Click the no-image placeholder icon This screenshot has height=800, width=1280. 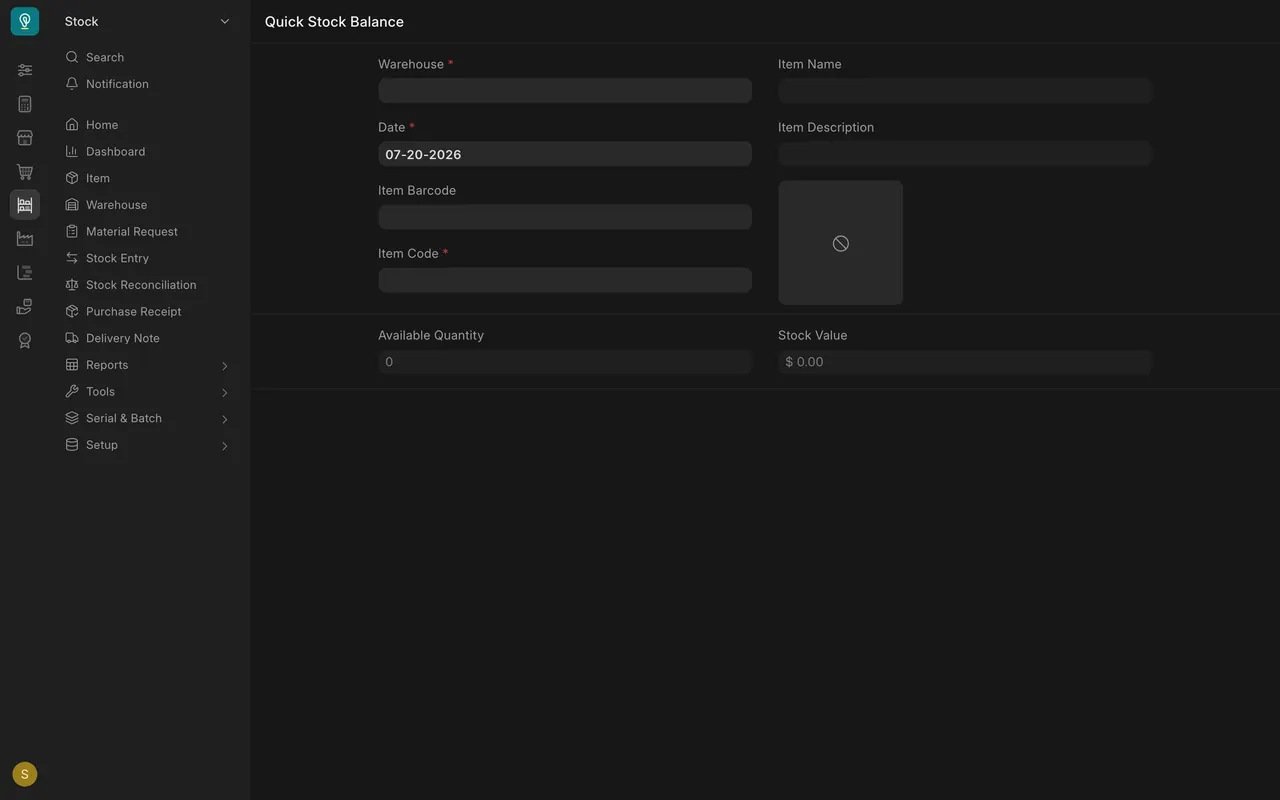[841, 243]
